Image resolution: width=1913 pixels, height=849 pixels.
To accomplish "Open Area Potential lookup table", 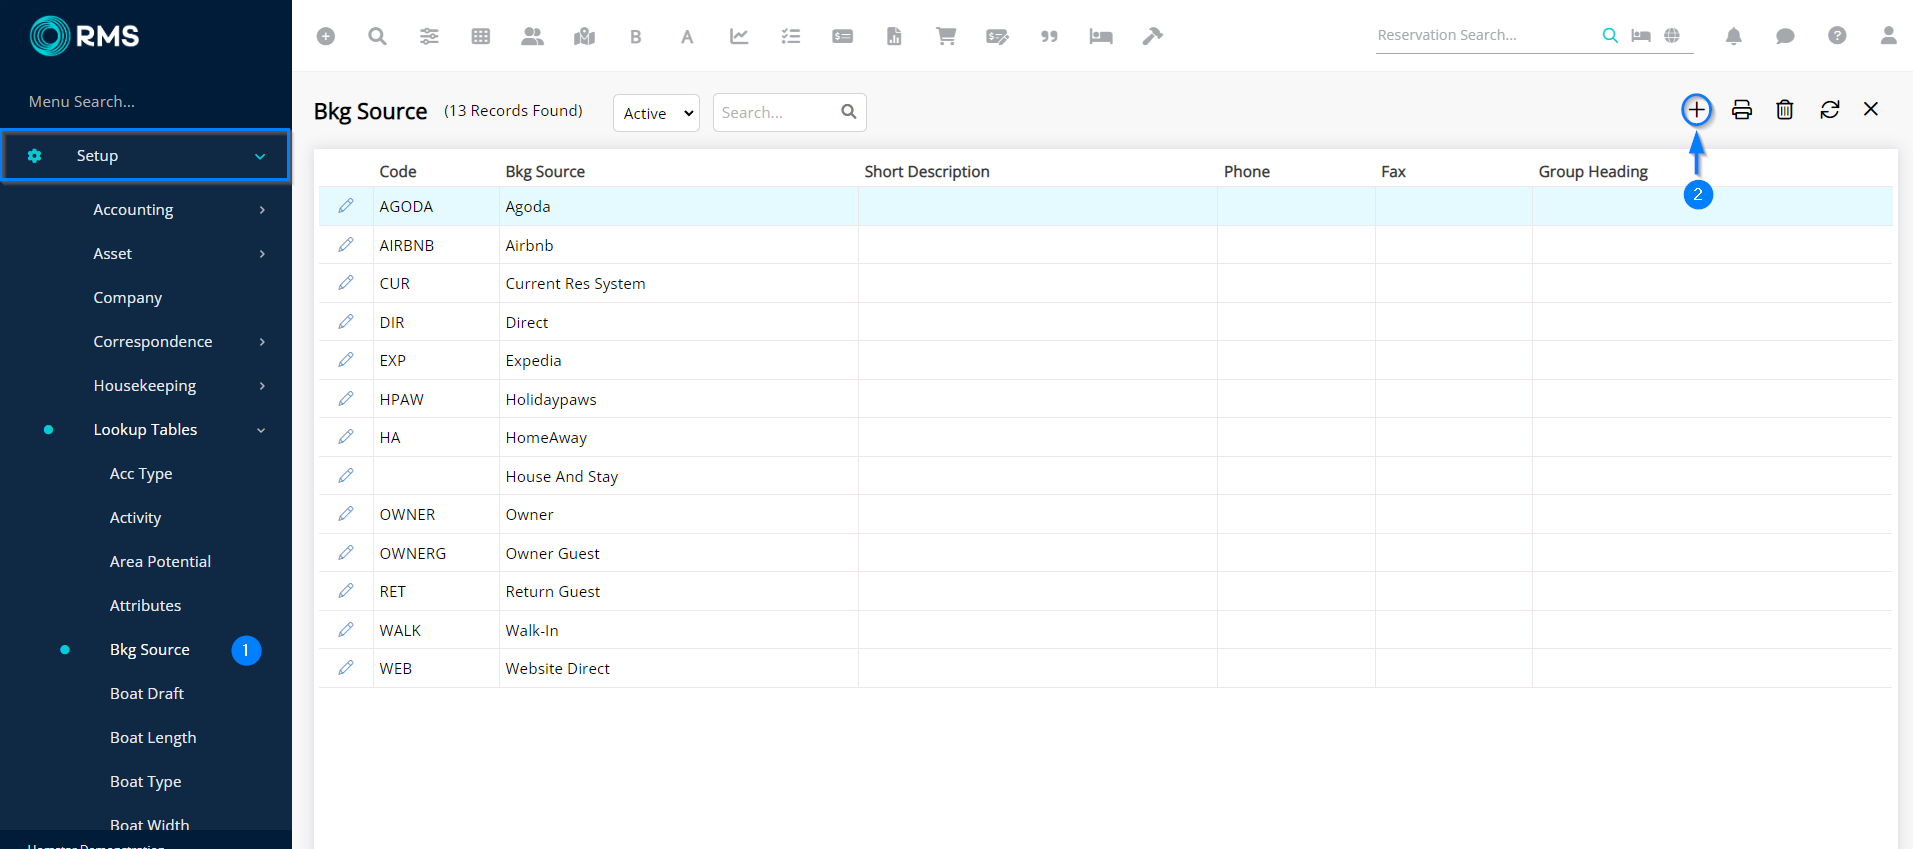I will (160, 562).
